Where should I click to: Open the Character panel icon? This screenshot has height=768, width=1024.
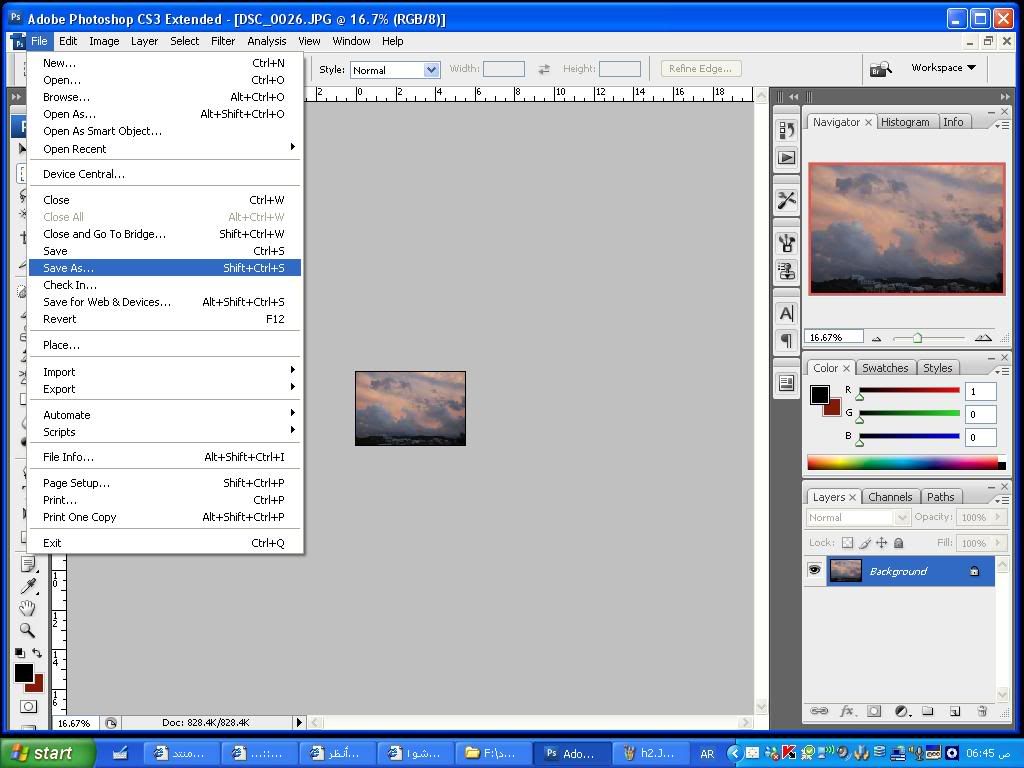[x=786, y=313]
